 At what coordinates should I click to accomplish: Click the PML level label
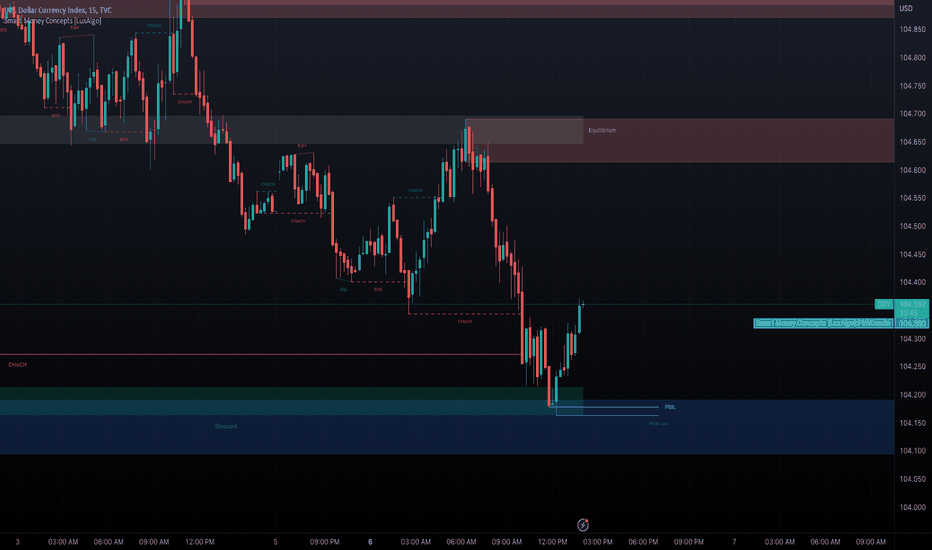click(670, 407)
